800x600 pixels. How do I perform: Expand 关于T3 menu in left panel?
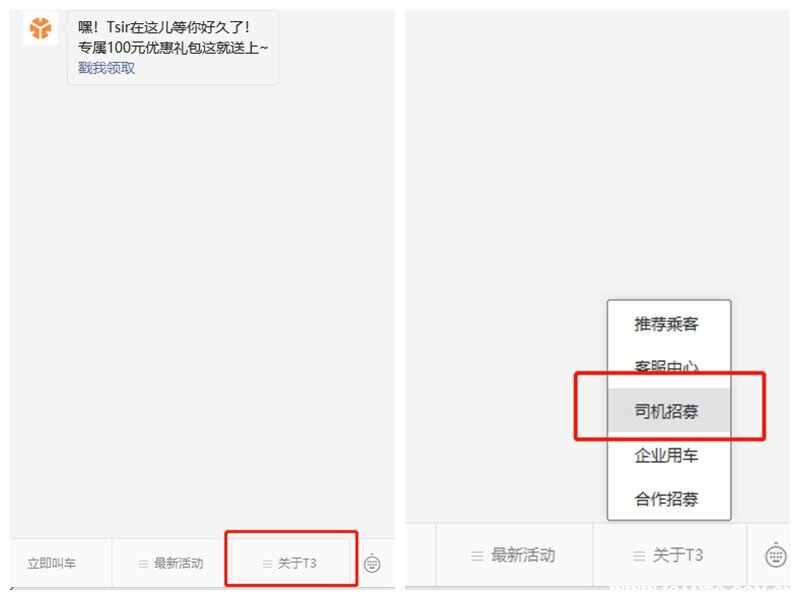pos(291,563)
